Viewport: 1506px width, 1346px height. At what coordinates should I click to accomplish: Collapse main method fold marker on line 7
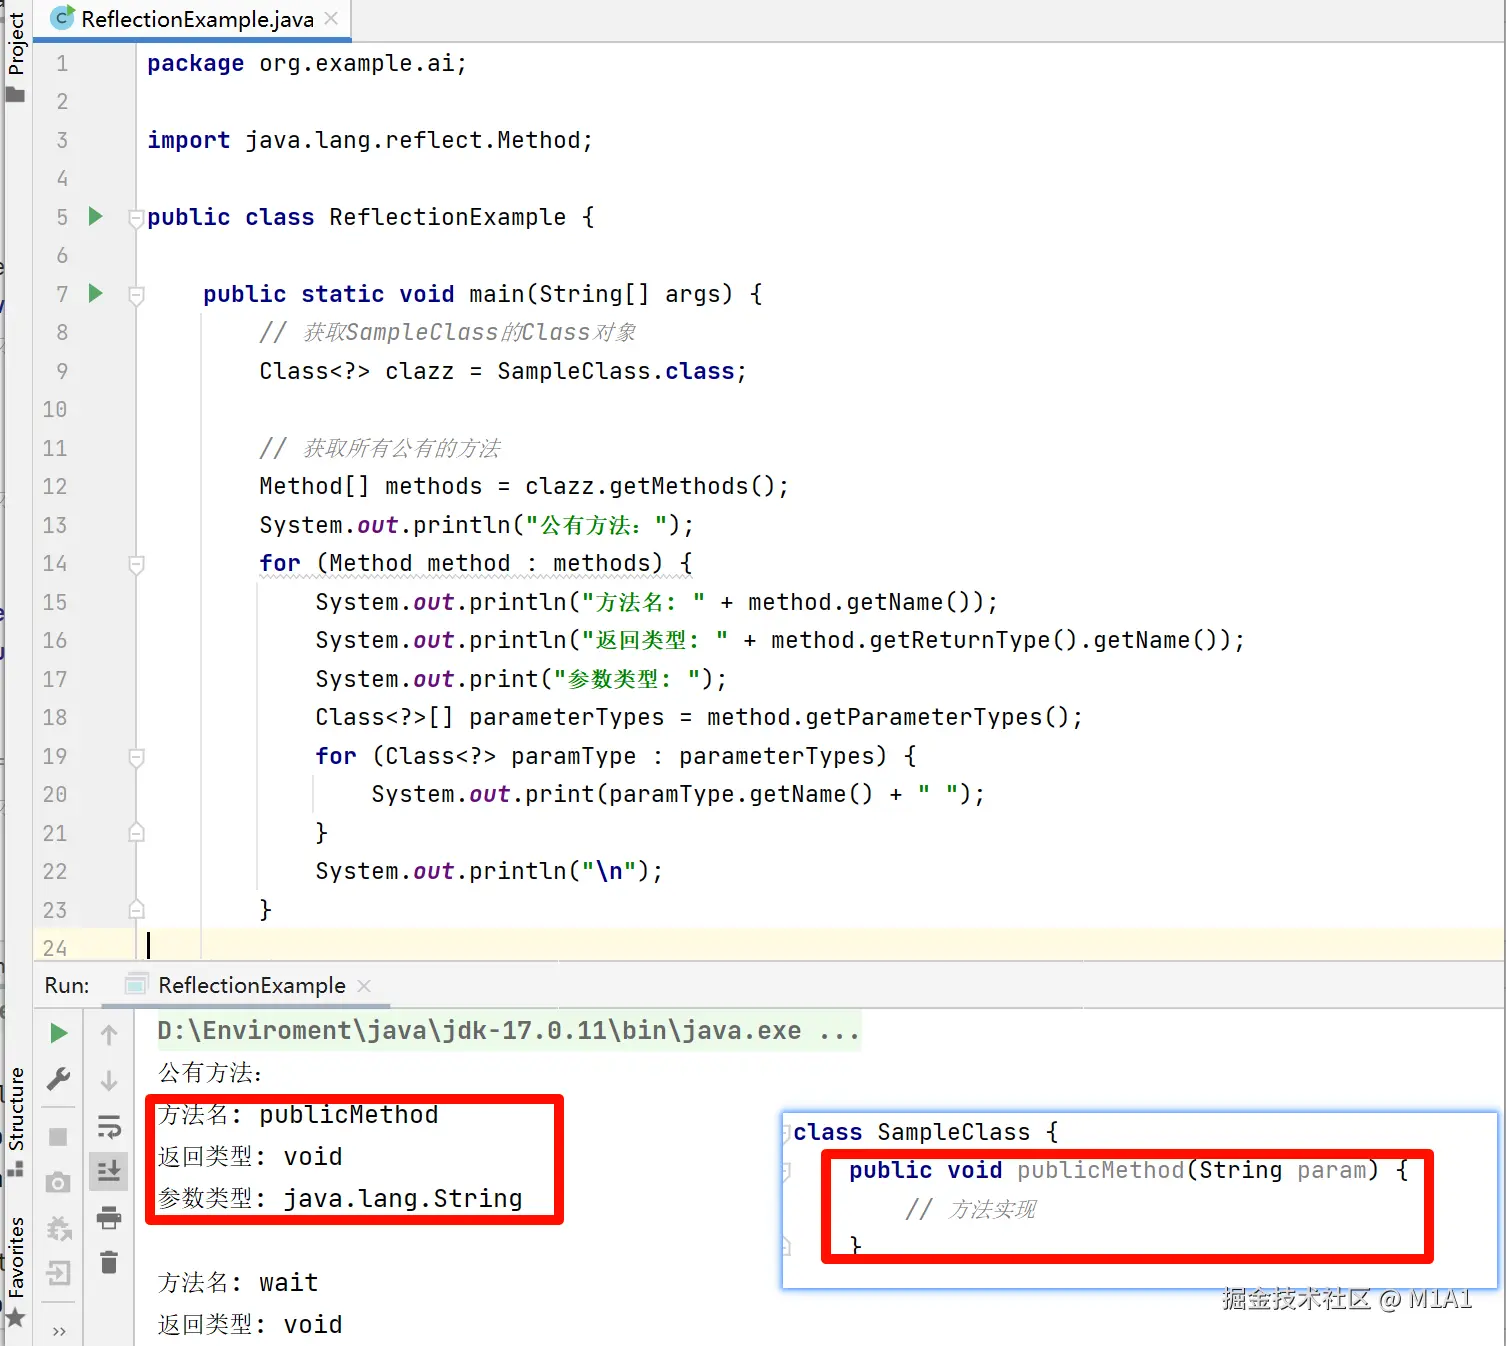(x=136, y=295)
